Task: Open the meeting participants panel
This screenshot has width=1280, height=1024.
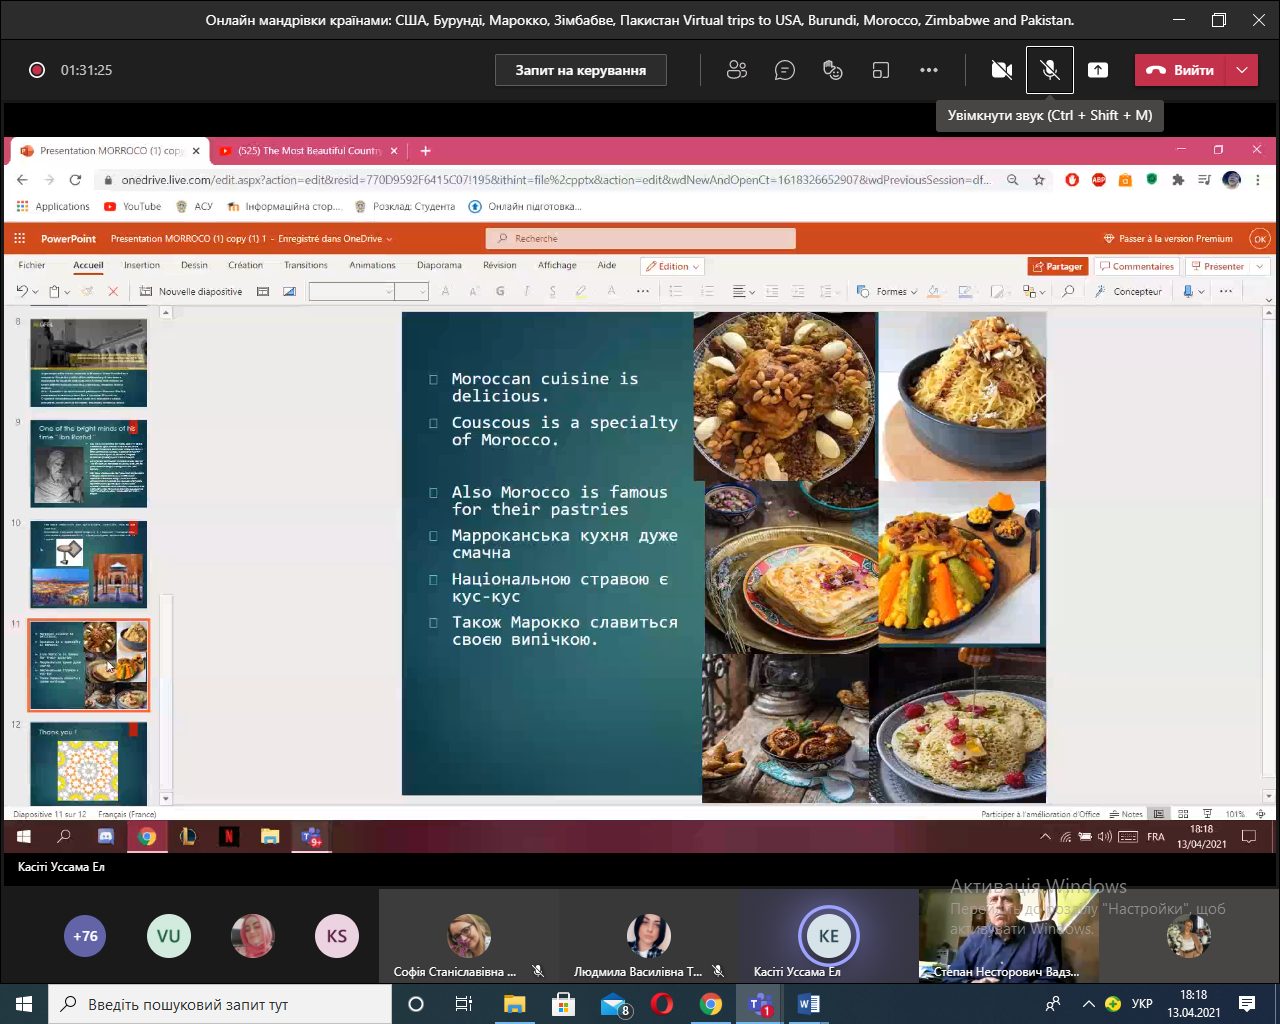Action: pos(737,70)
